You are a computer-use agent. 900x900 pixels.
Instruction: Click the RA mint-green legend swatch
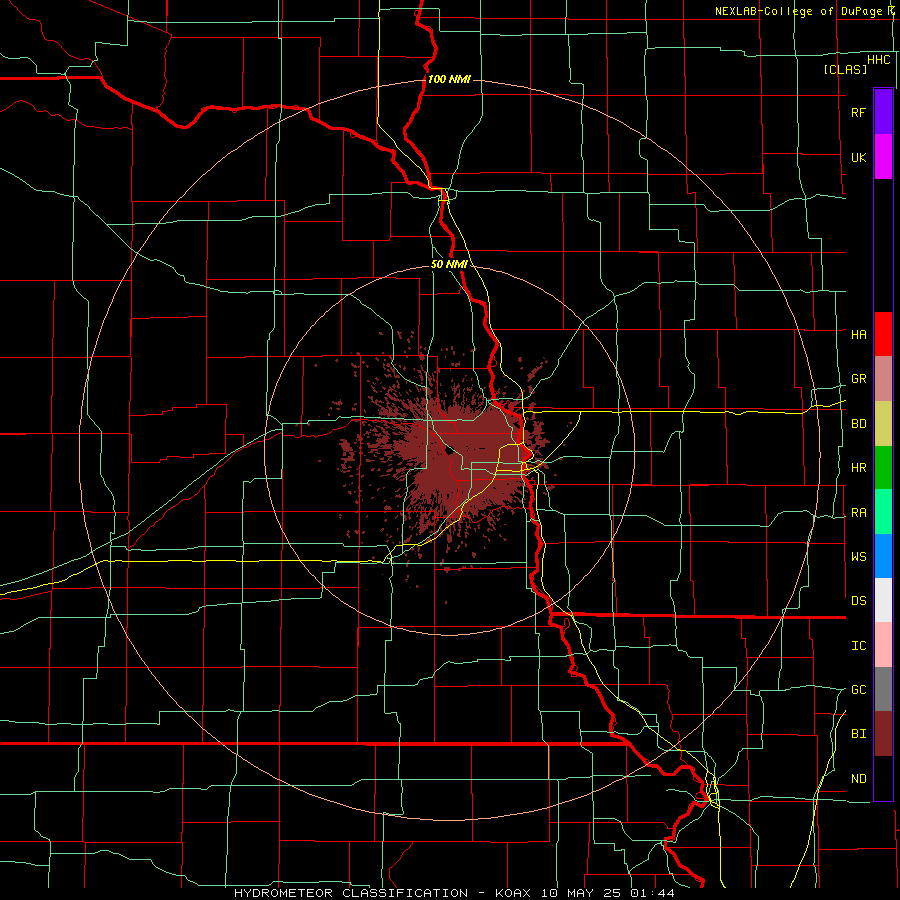point(883,512)
